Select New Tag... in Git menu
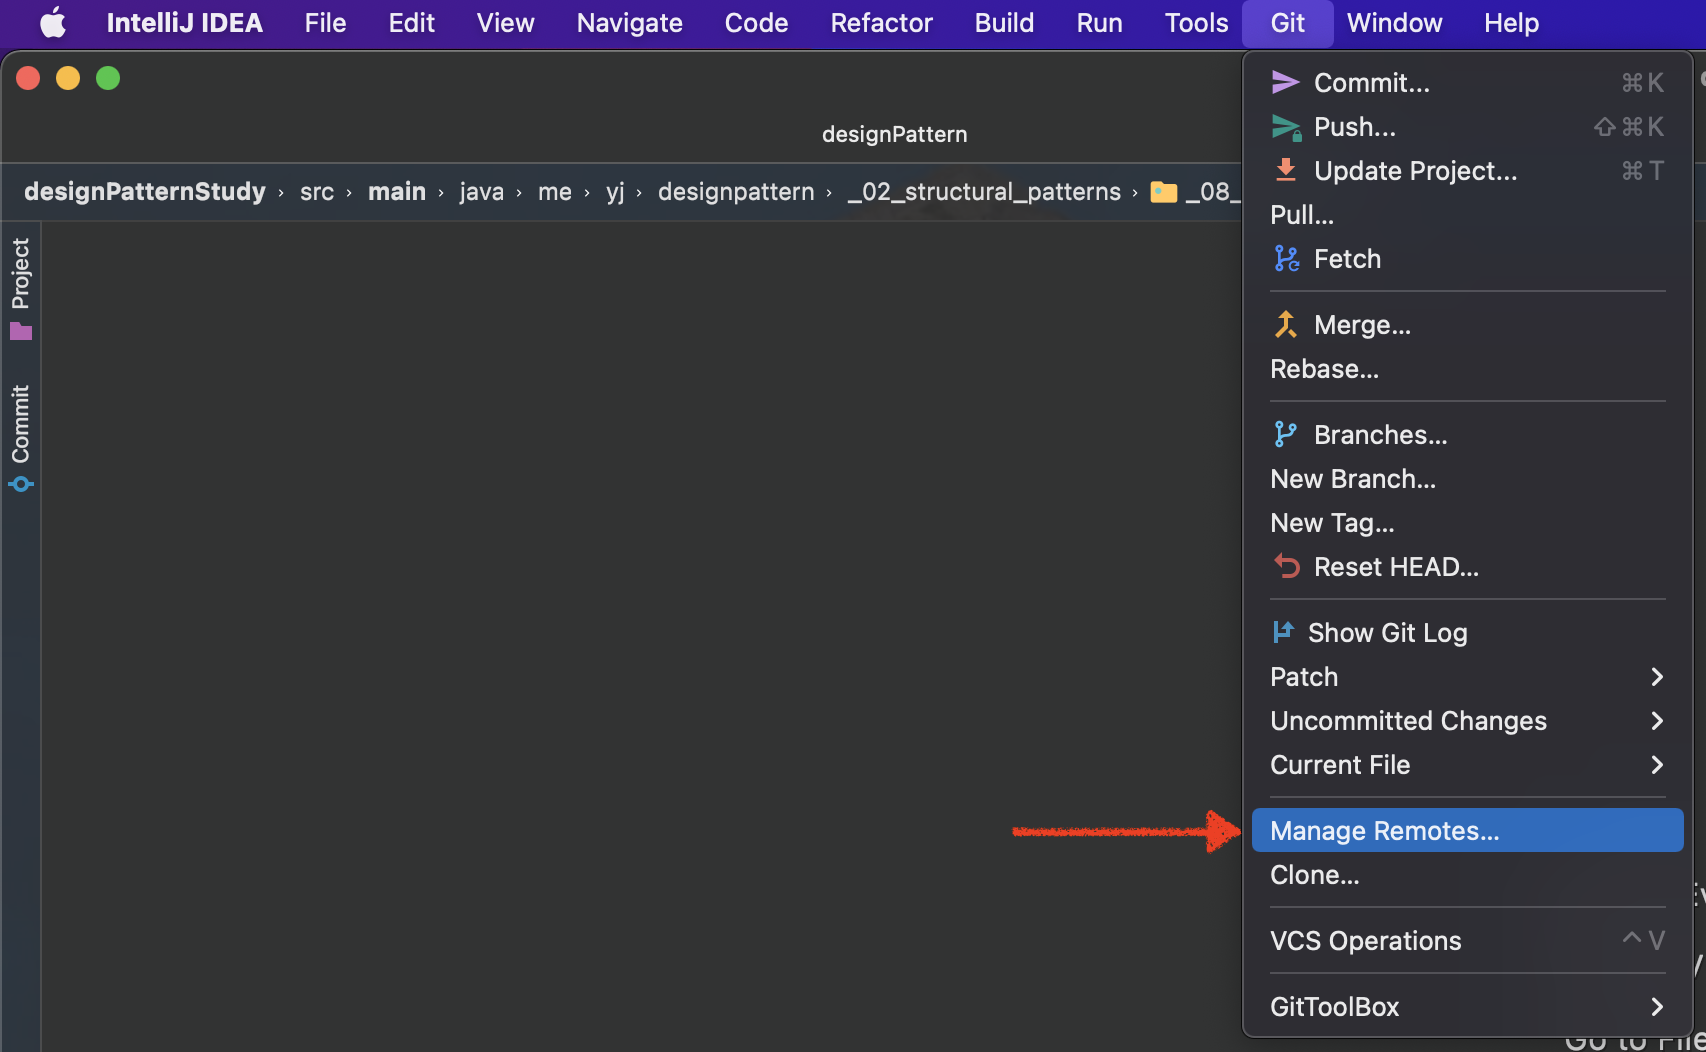1706x1052 pixels. point(1467,523)
